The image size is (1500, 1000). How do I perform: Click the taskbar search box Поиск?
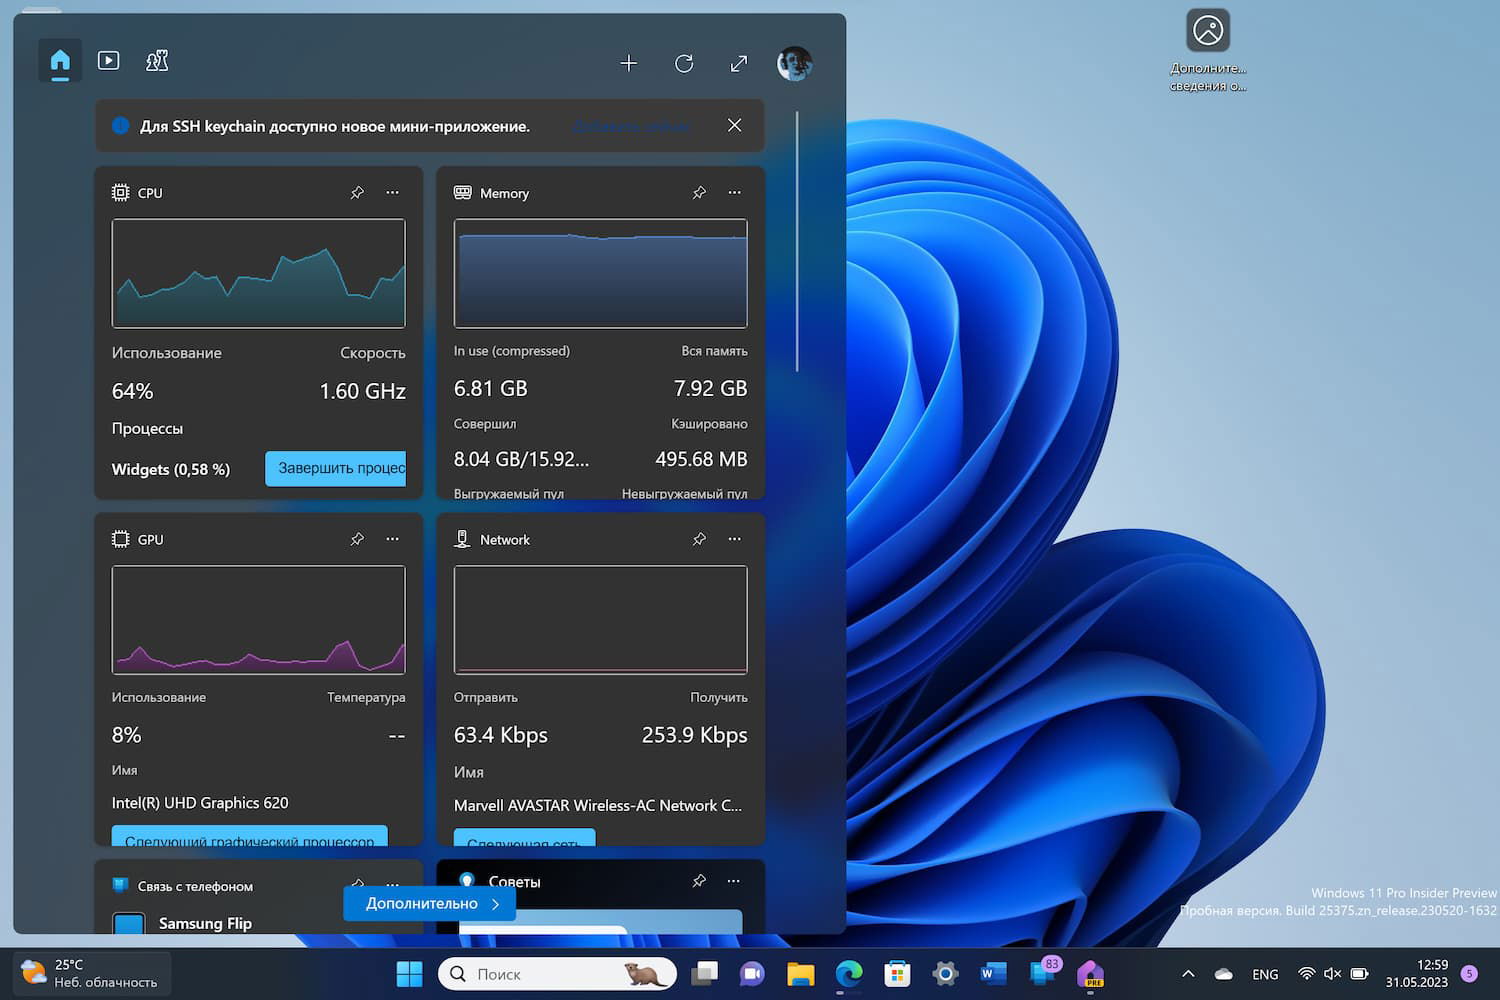pyautogui.click(x=557, y=974)
